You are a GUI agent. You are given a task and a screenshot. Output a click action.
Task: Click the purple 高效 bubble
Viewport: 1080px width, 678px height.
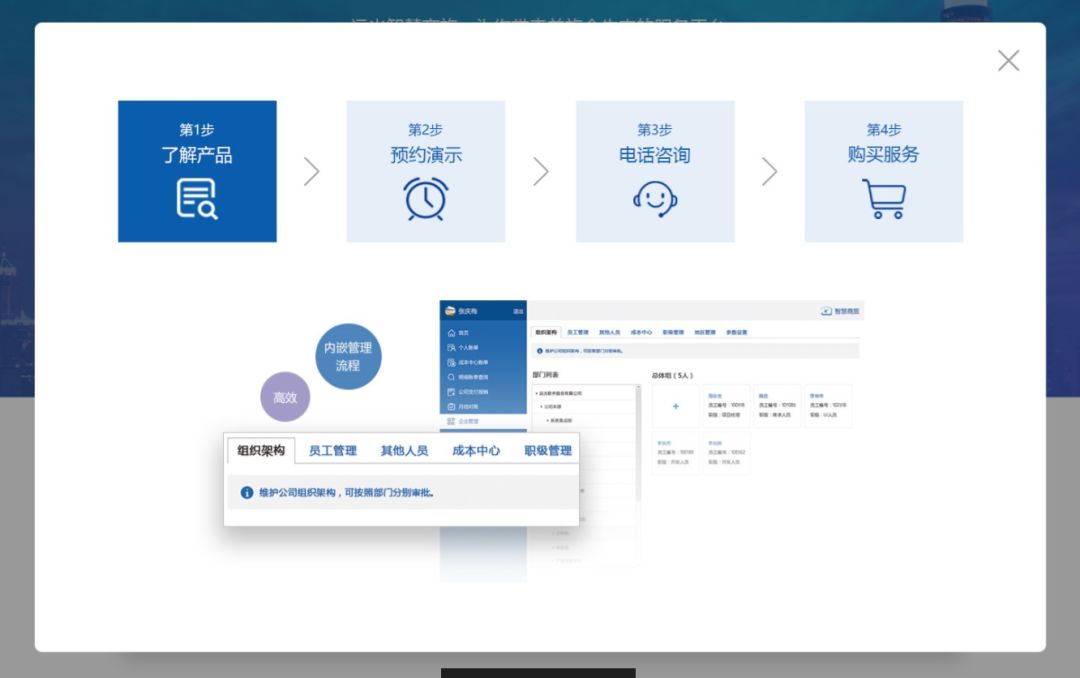[285, 397]
